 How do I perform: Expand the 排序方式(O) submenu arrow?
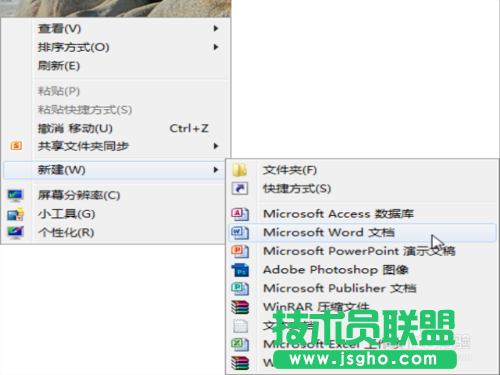(216, 47)
